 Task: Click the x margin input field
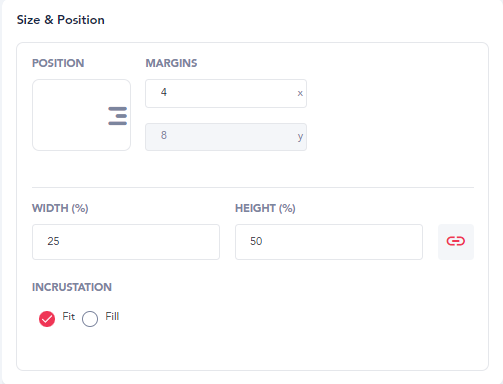226,93
